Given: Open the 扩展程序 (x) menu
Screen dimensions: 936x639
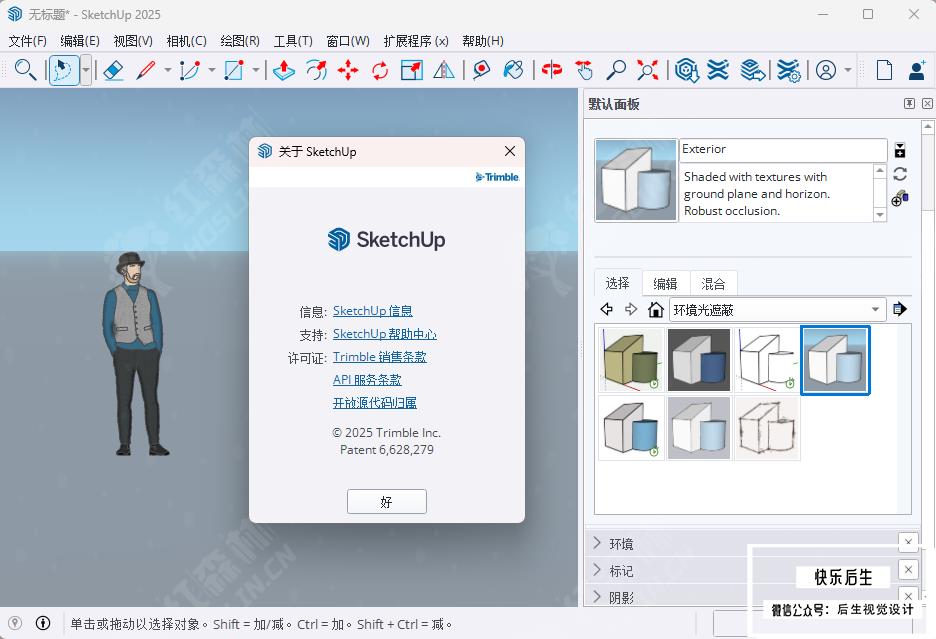Looking at the screenshot, I should pos(416,41).
